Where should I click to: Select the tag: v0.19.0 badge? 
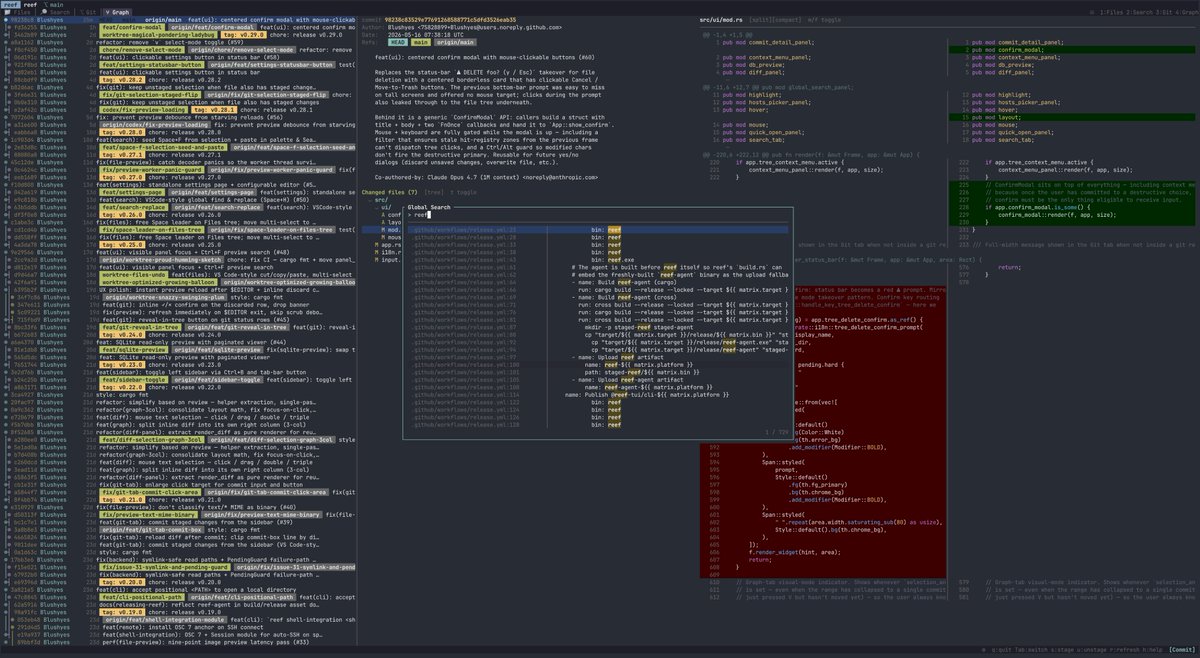[x=122, y=612]
